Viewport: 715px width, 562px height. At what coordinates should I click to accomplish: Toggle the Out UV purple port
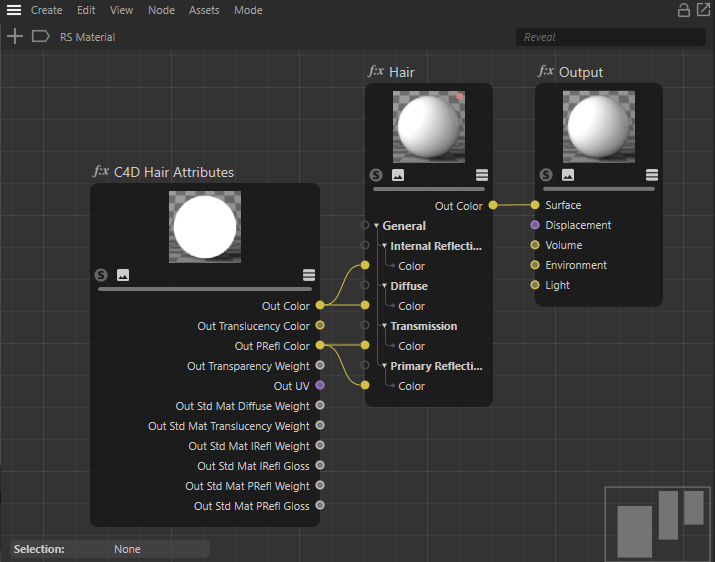[x=320, y=386]
